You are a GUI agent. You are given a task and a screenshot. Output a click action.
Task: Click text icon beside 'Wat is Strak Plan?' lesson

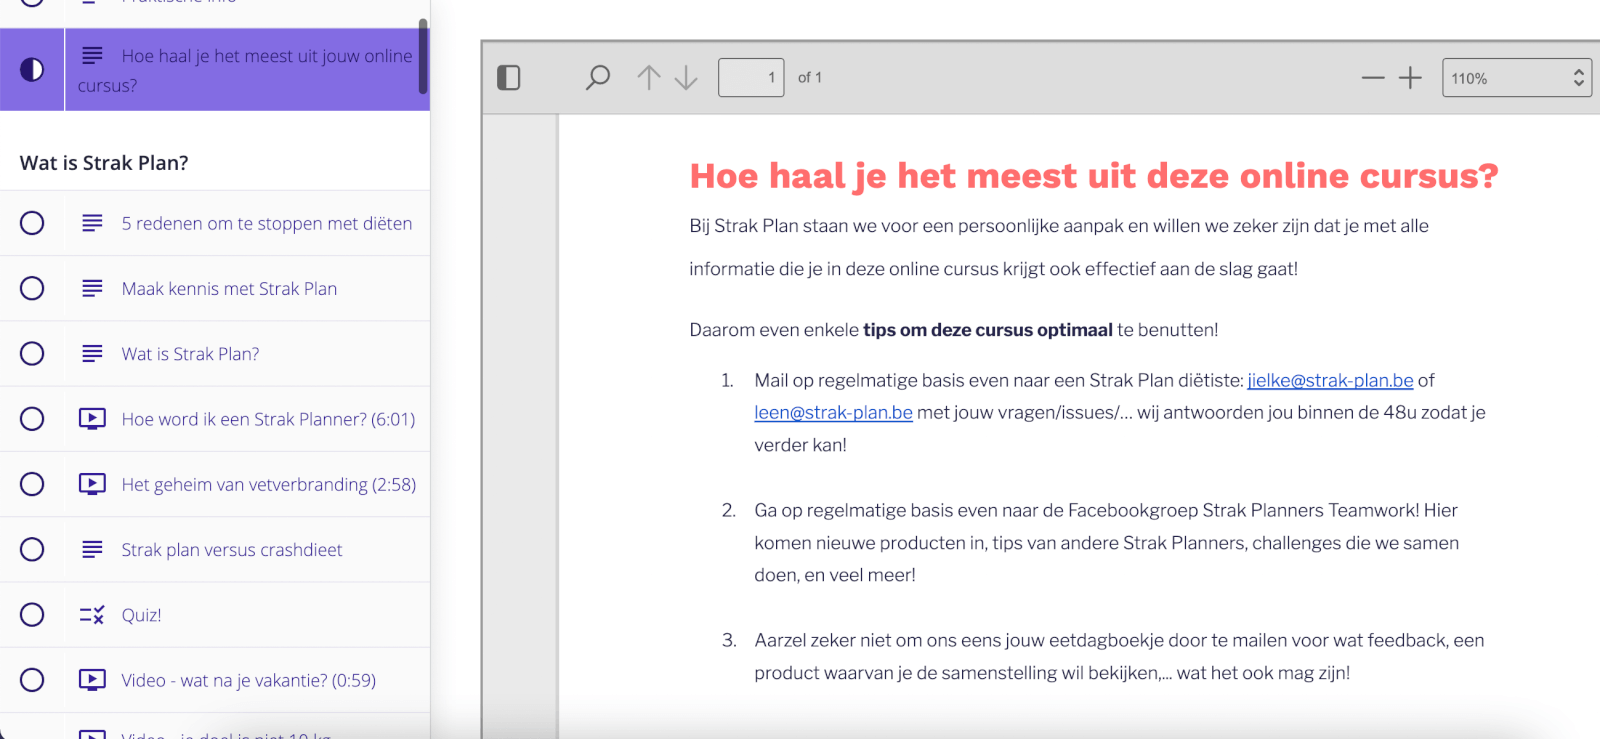point(92,353)
